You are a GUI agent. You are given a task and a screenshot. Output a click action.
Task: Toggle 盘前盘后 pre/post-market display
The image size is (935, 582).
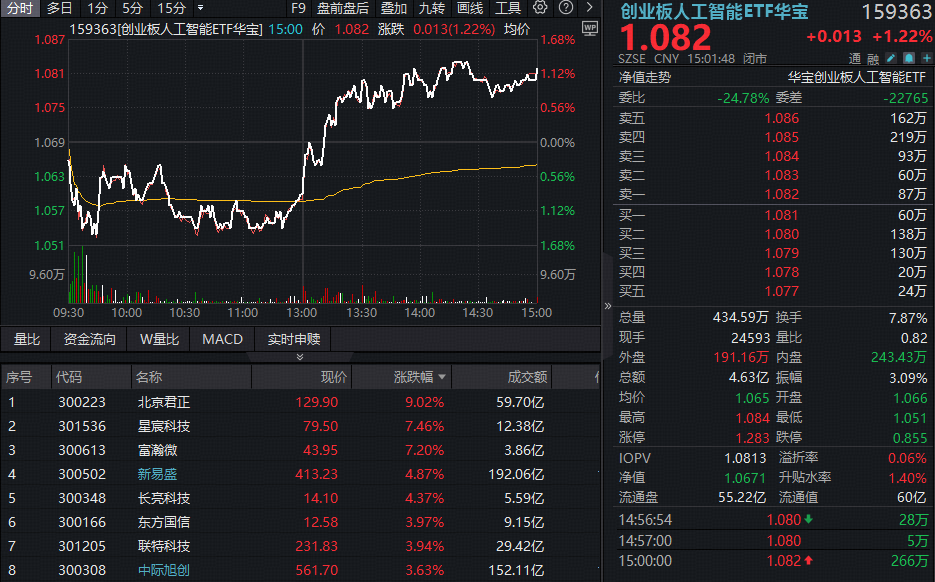coord(339,9)
